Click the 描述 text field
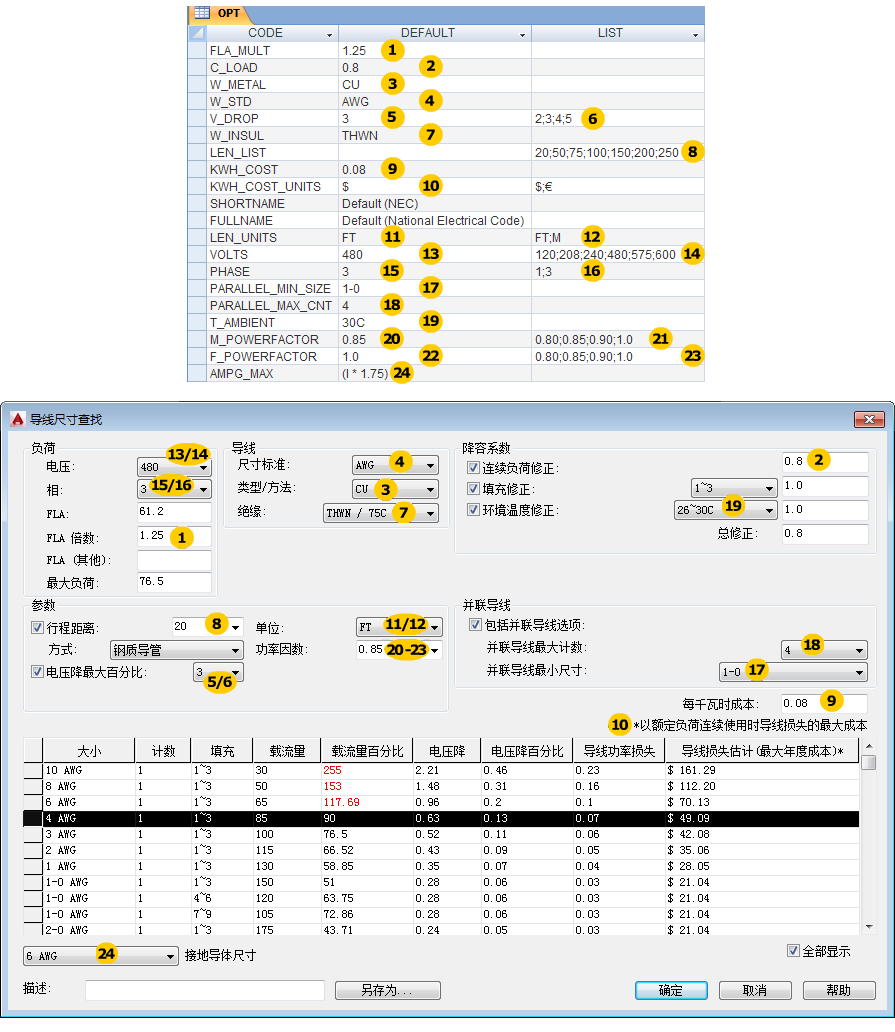Screen dimensions: 895x1032 point(205,989)
